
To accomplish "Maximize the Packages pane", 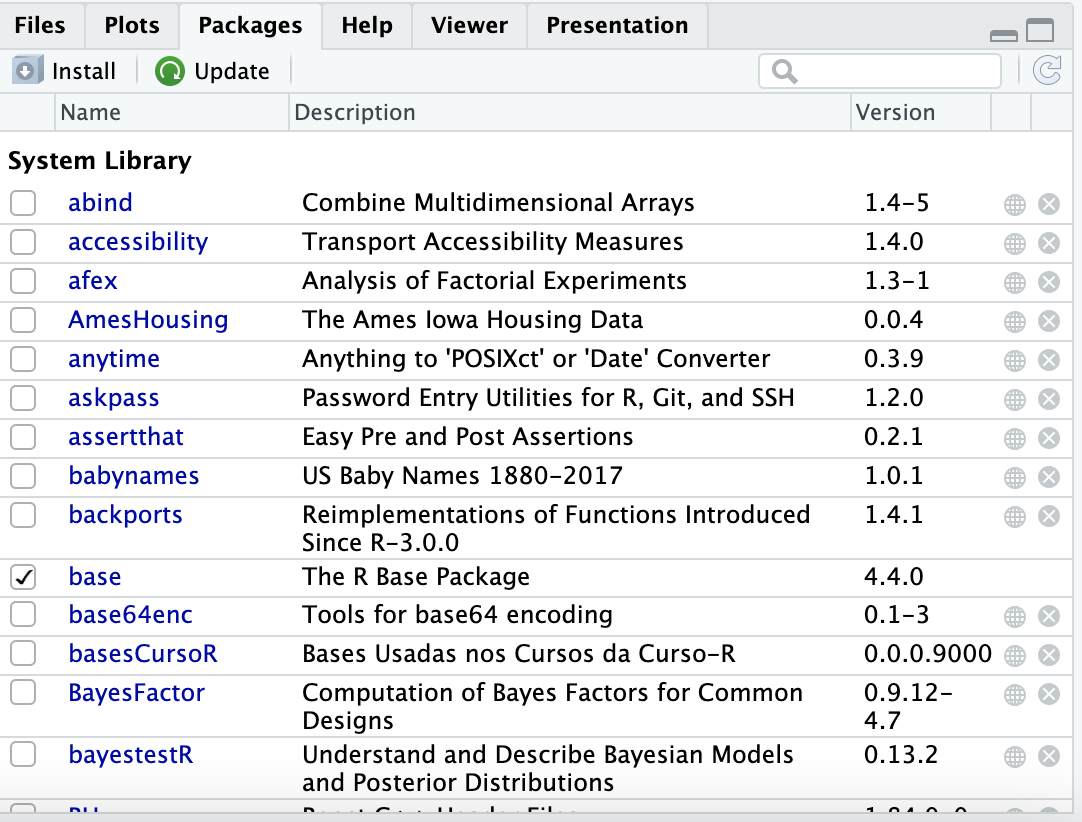I will coord(1040,31).
